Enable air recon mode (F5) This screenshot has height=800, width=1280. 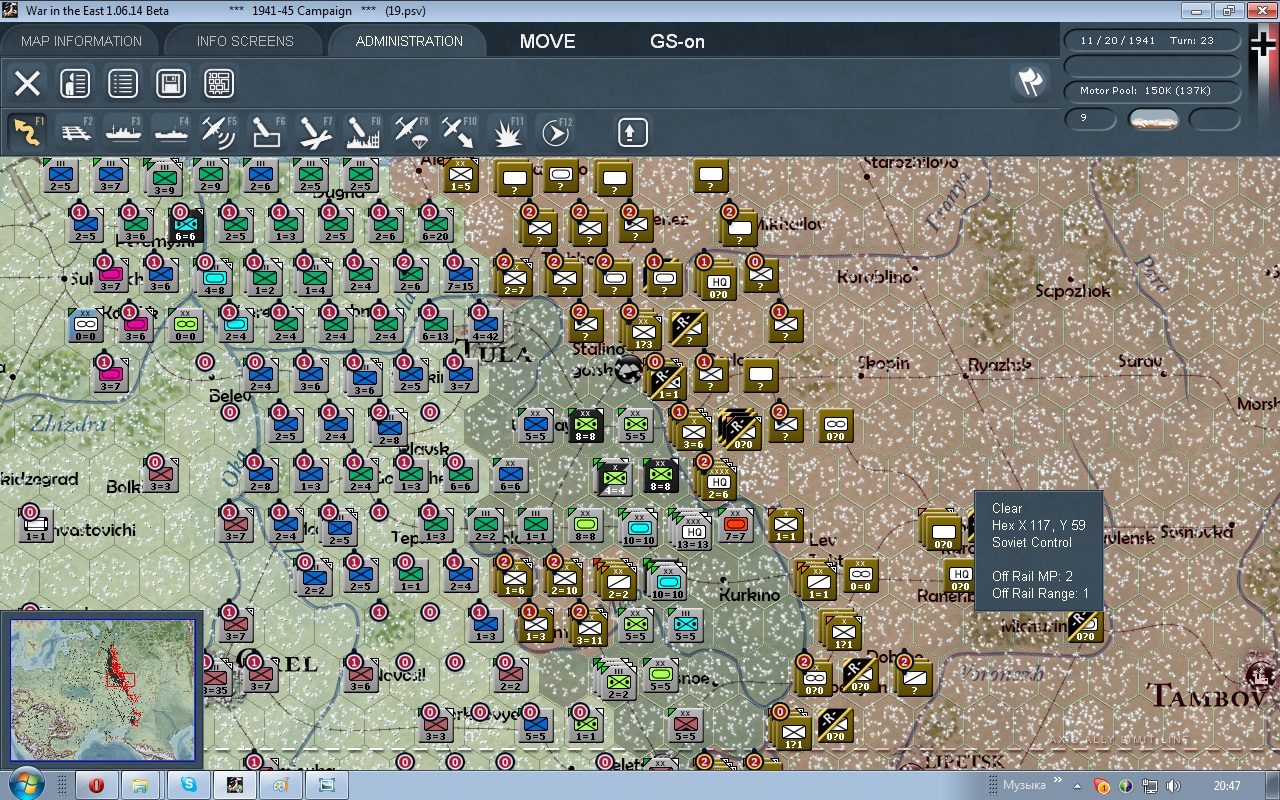219,132
